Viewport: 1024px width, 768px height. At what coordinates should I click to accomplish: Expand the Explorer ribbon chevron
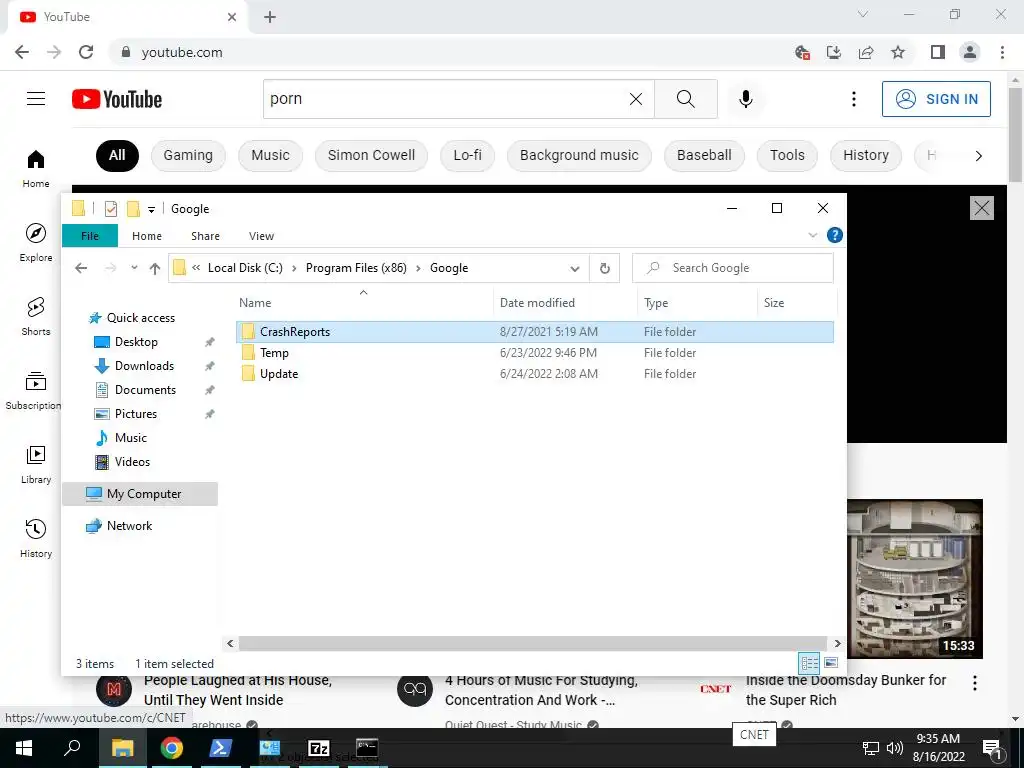[812, 235]
